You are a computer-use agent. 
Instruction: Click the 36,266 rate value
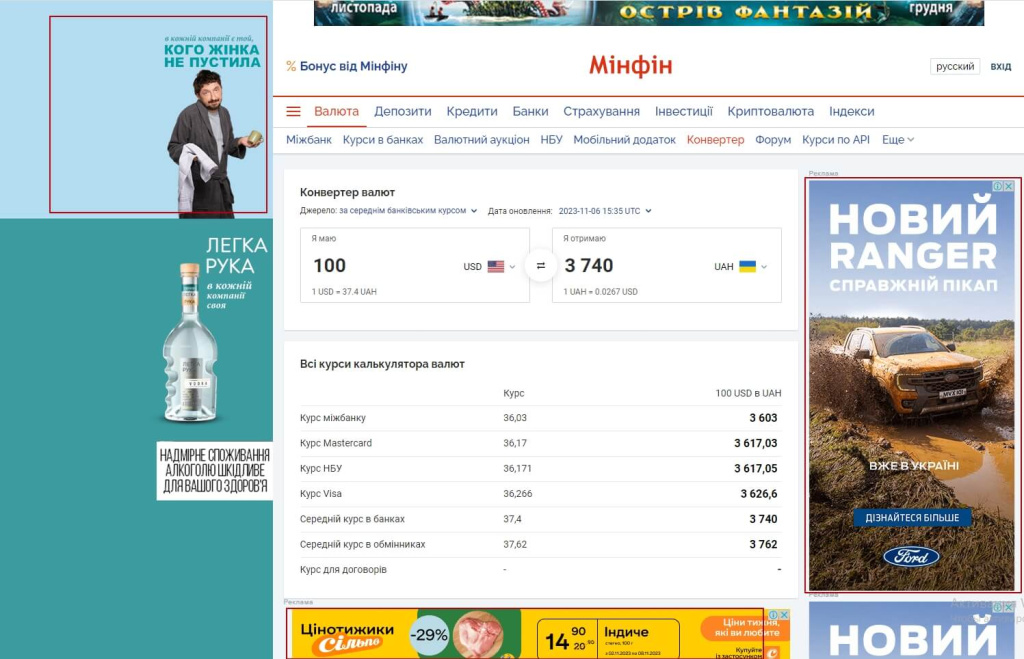tap(517, 494)
